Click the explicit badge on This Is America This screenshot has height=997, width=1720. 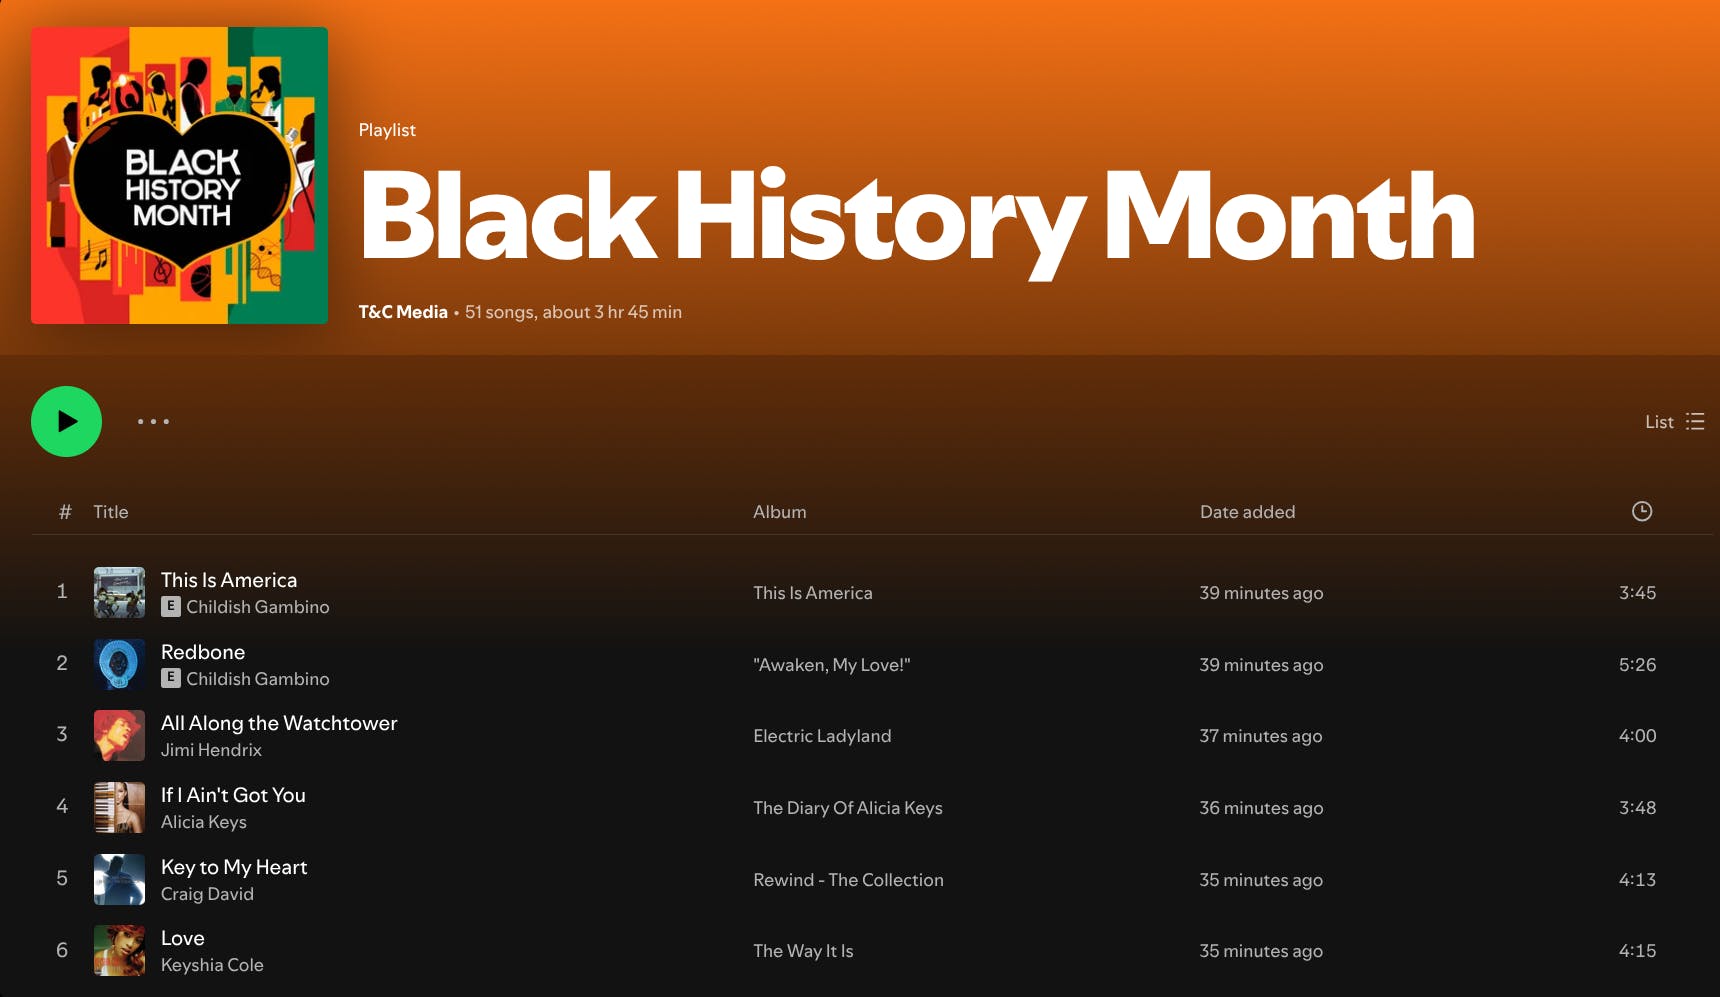[x=170, y=607]
